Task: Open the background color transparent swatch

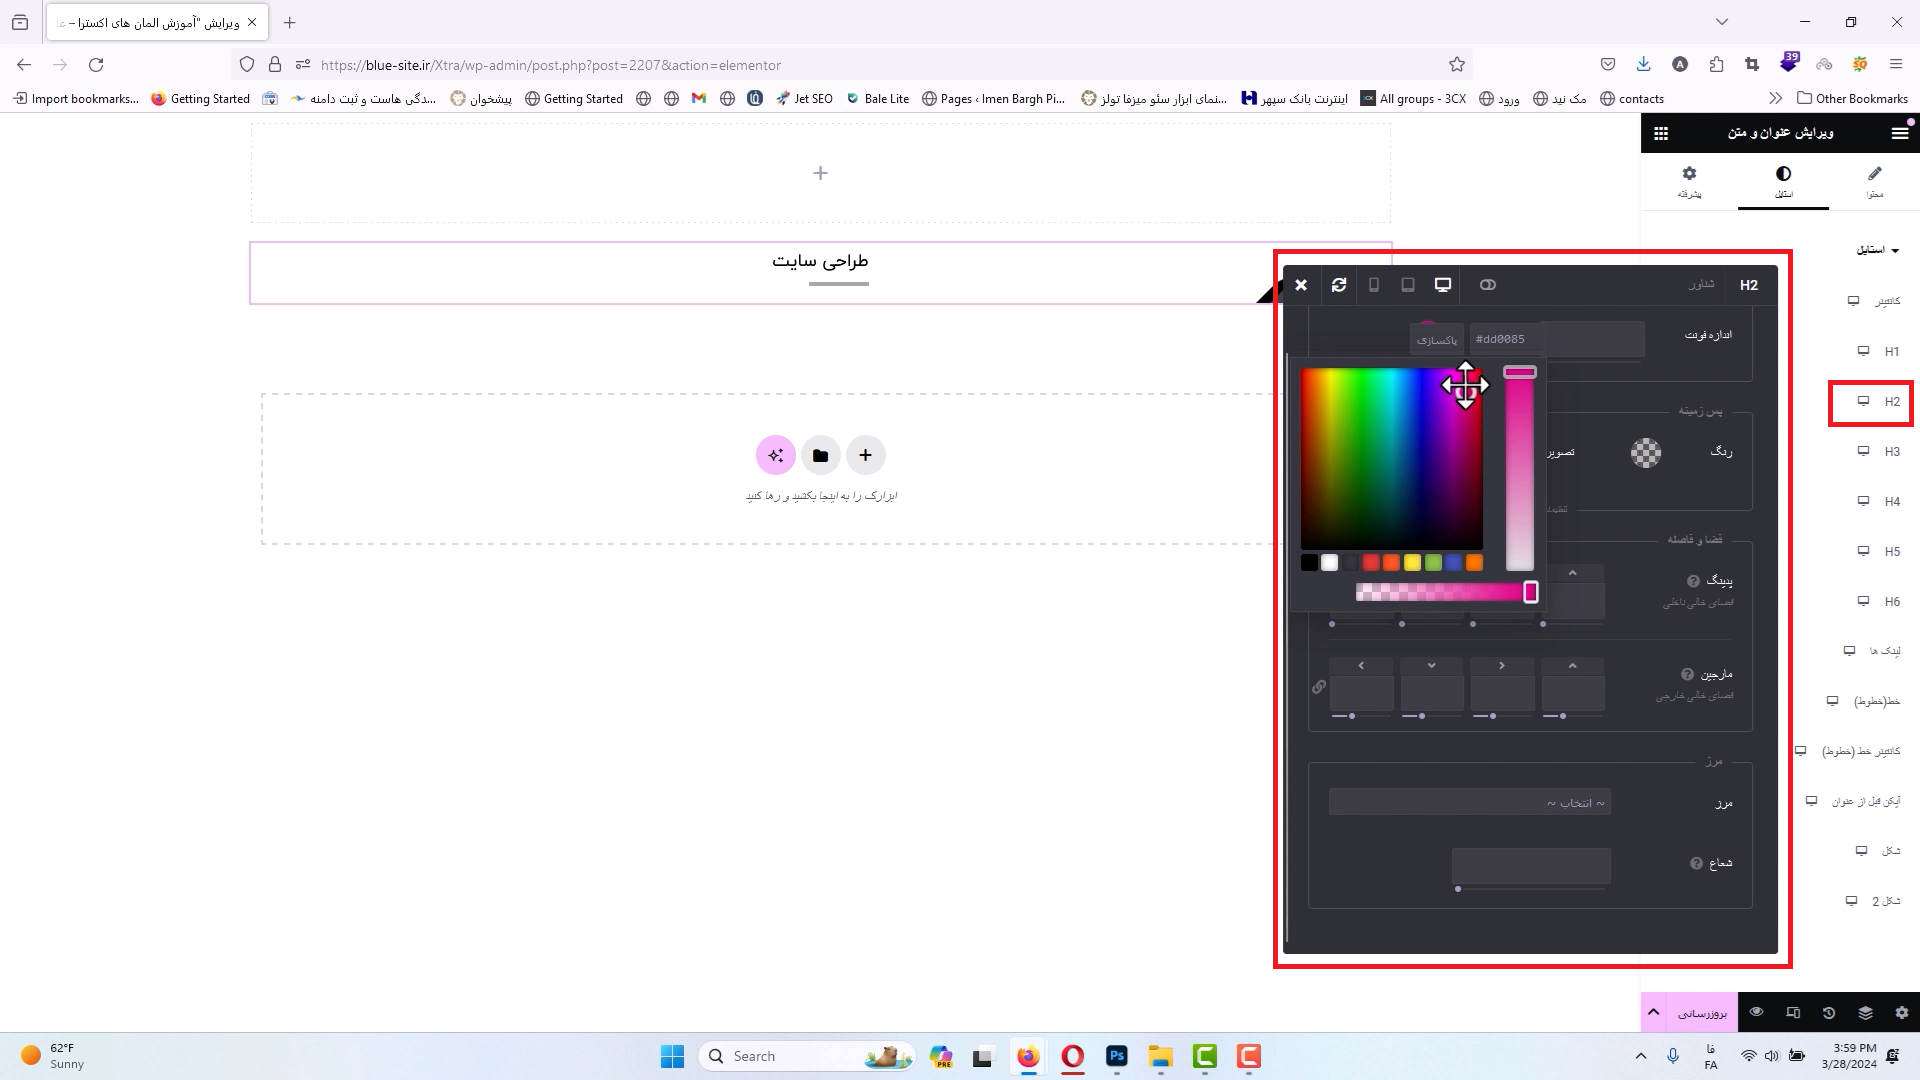Action: [x=1646, y=453]
